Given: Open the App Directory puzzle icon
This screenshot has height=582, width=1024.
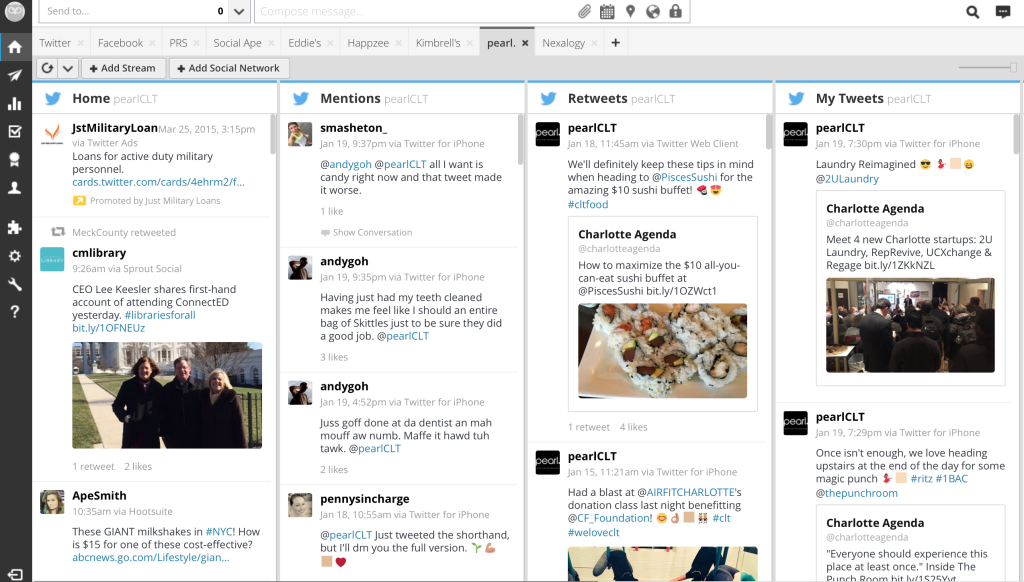Looking at the screenshot, I should [x=14, y=227].
